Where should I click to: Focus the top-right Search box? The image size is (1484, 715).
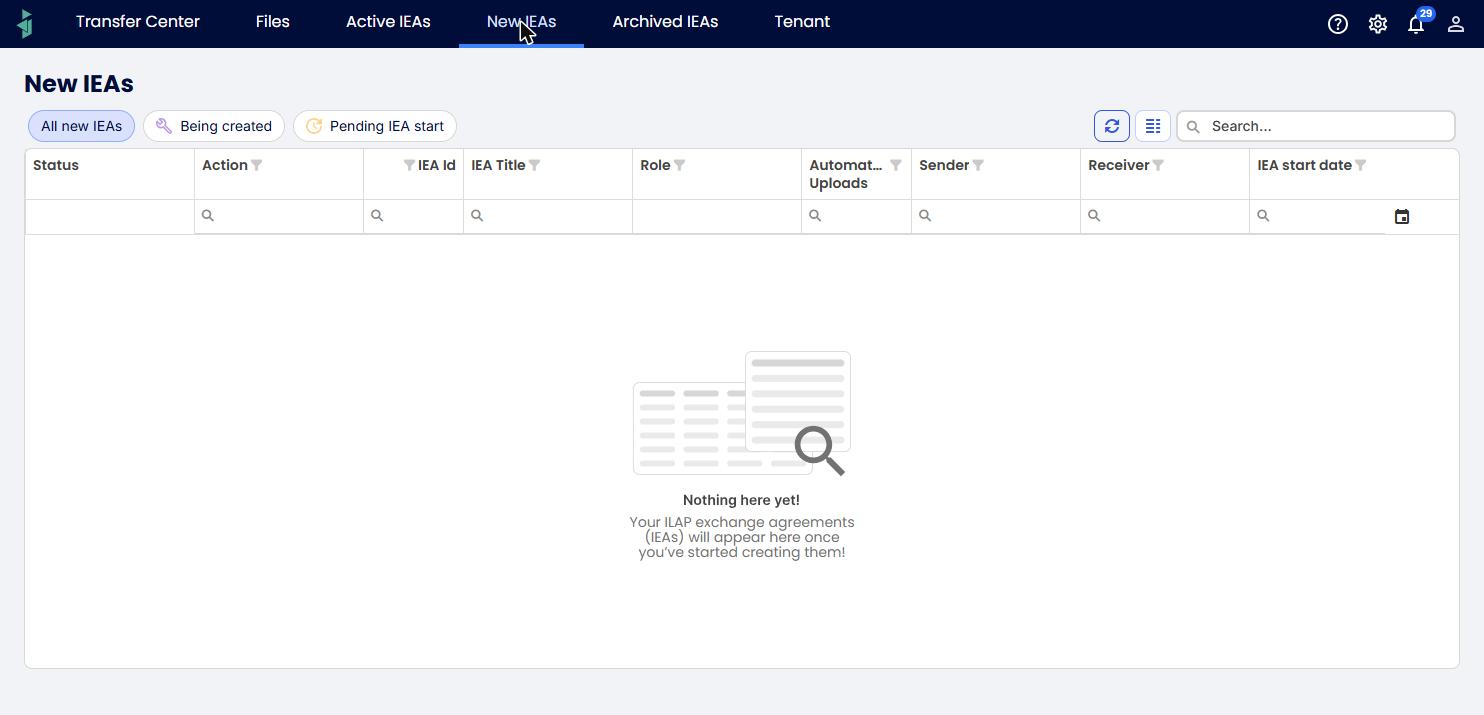point(1316,126)
